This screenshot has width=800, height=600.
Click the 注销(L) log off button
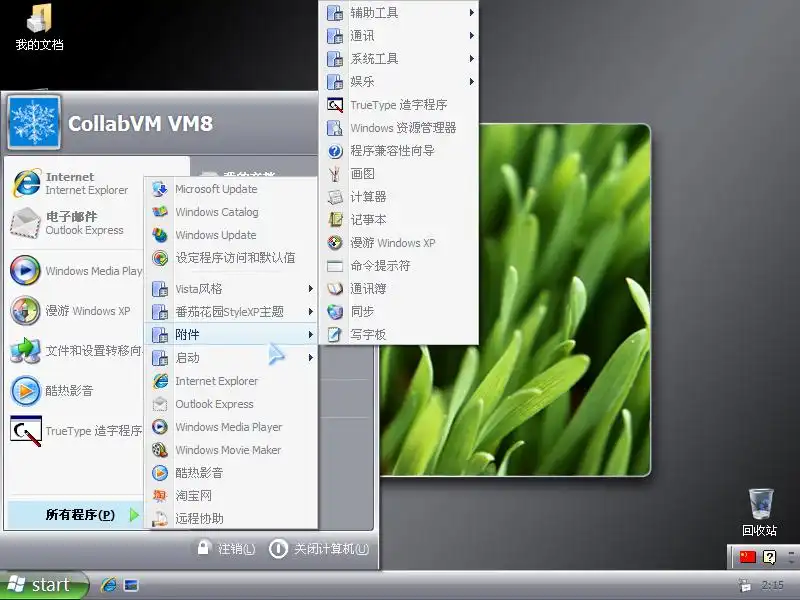pyautogui.click(x=226, y=548)
